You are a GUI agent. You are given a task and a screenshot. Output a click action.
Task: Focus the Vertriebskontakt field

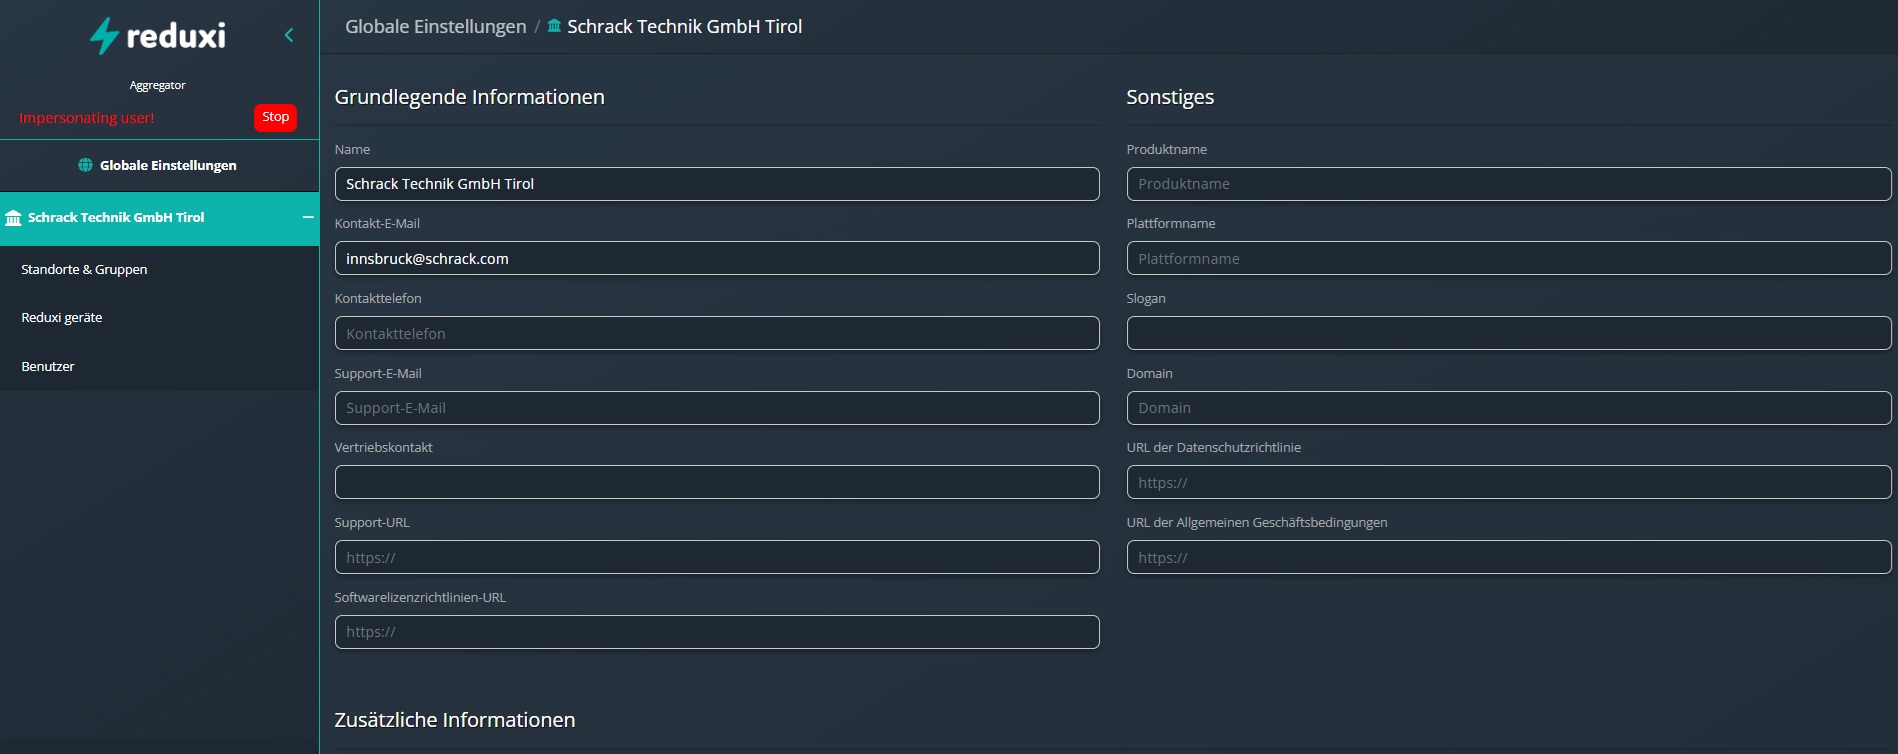717,482
